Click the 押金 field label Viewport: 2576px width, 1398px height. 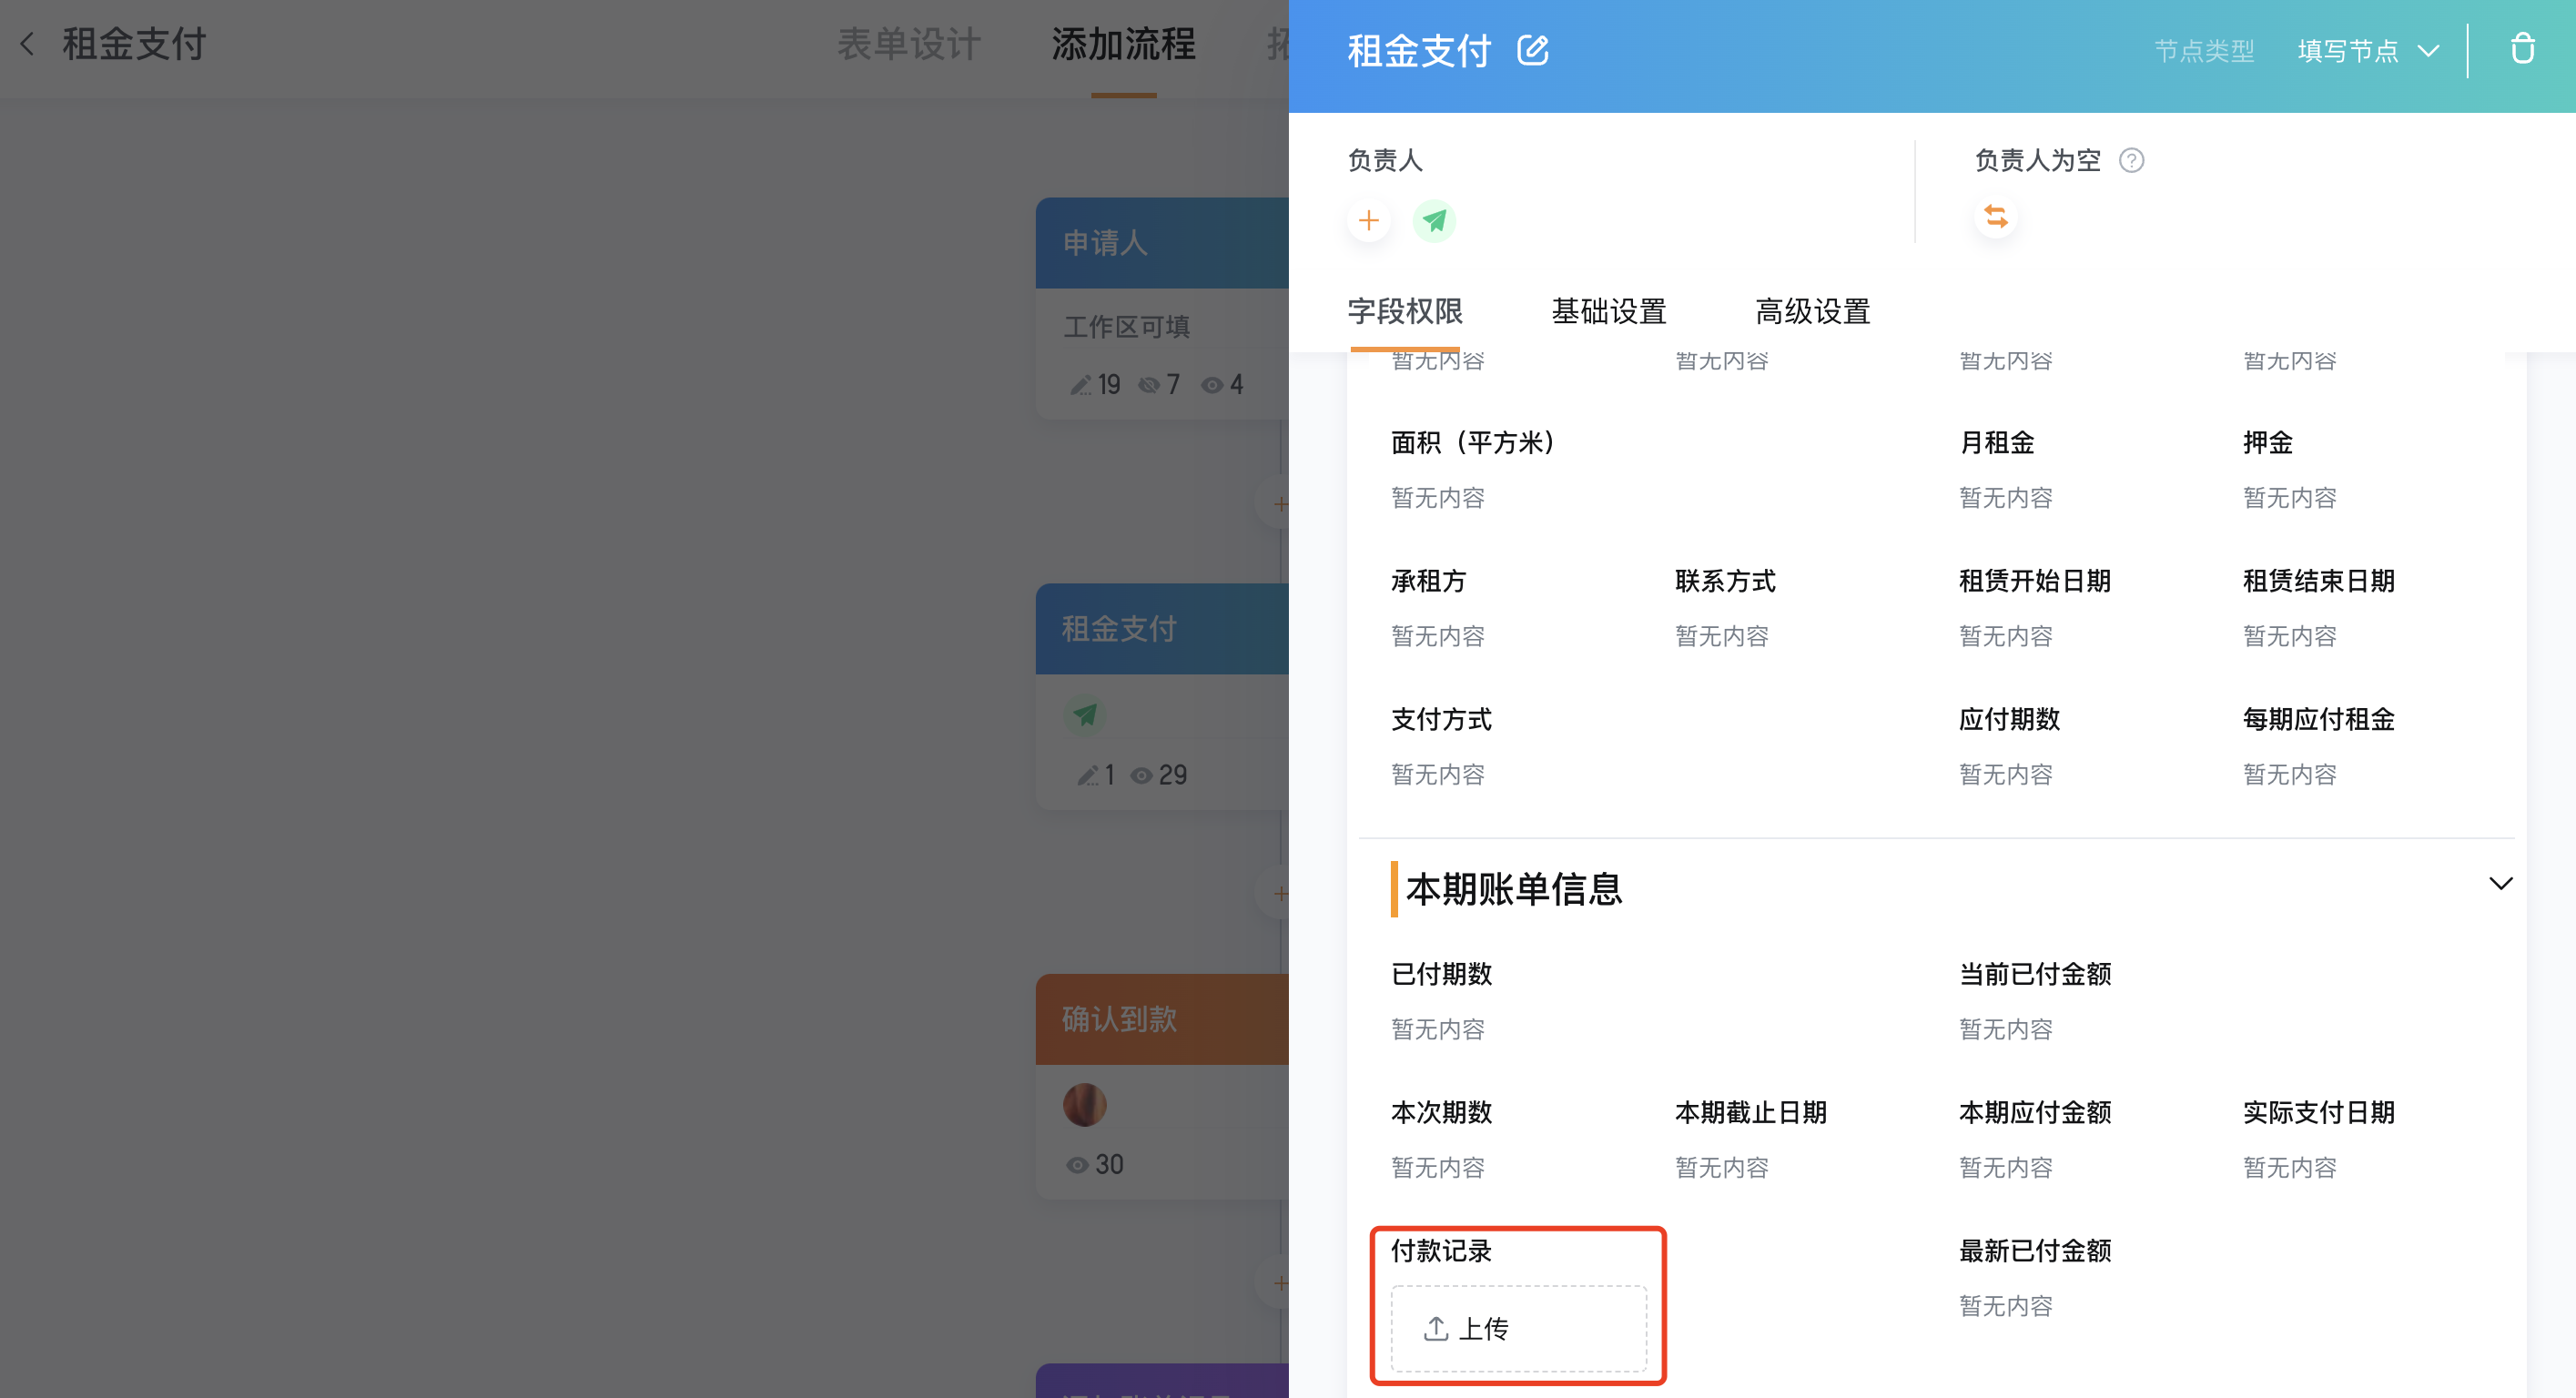pos(2268,442)
